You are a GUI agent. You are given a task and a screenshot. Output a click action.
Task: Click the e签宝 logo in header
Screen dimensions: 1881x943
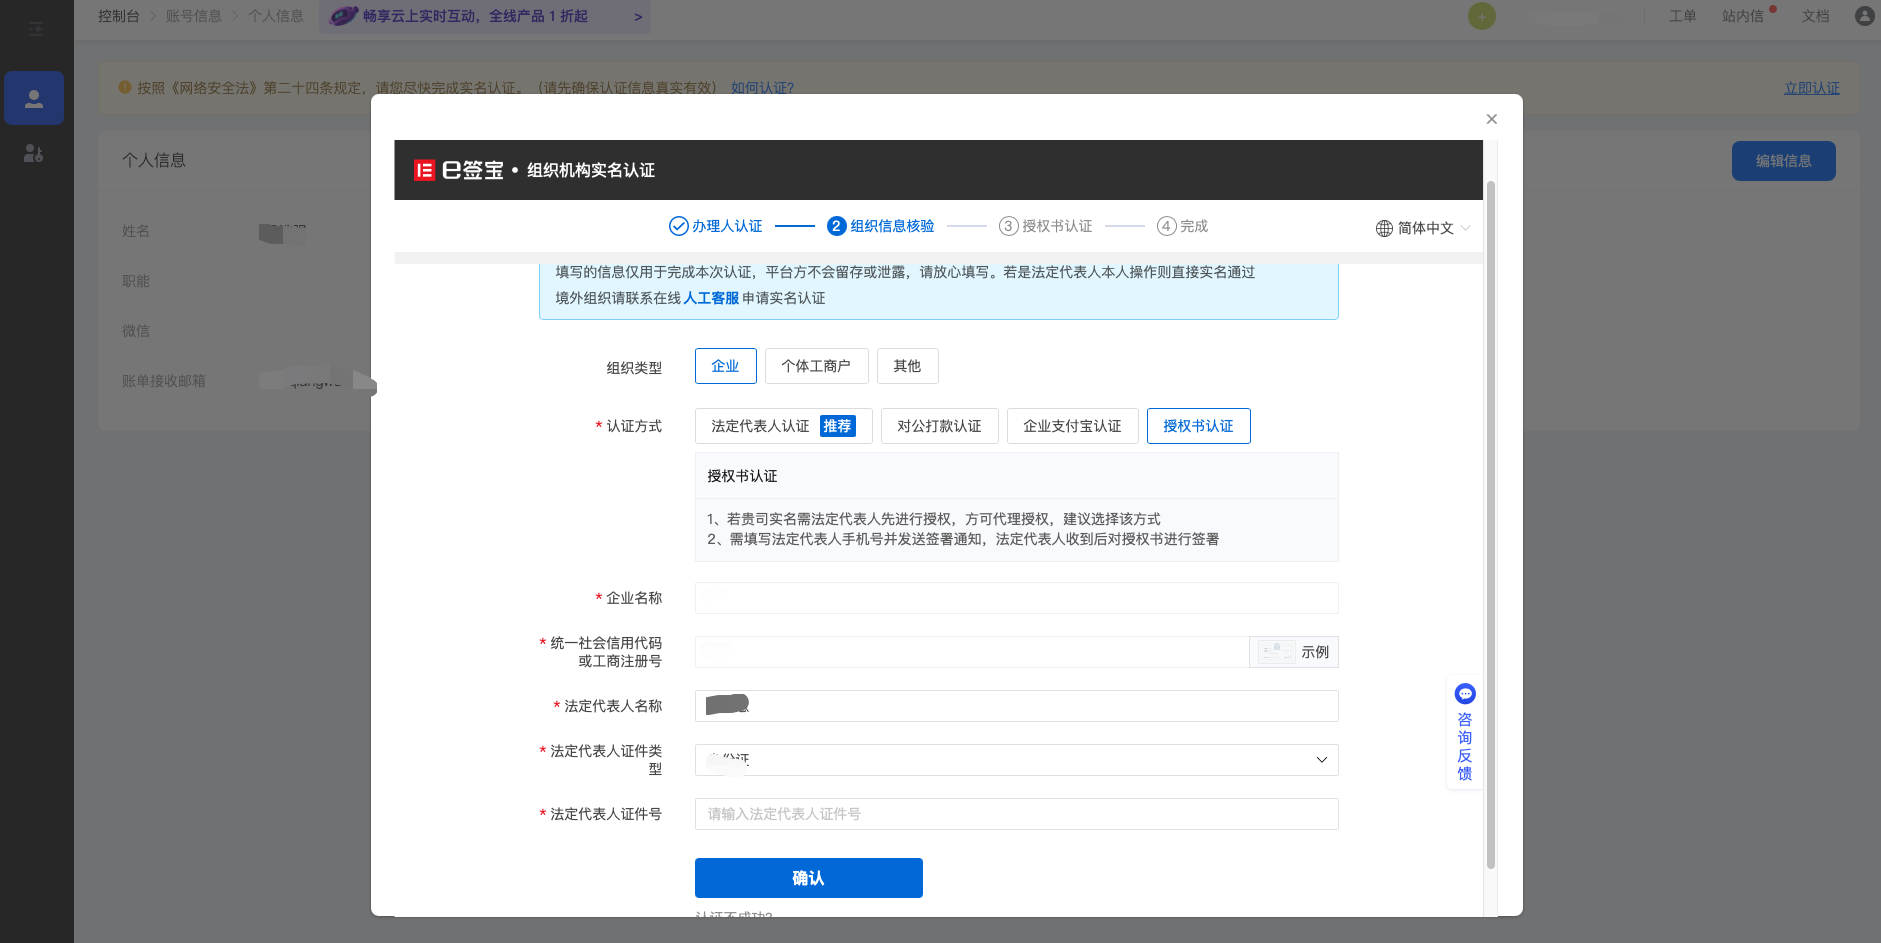pyautogui.click(x=459, y=170)
